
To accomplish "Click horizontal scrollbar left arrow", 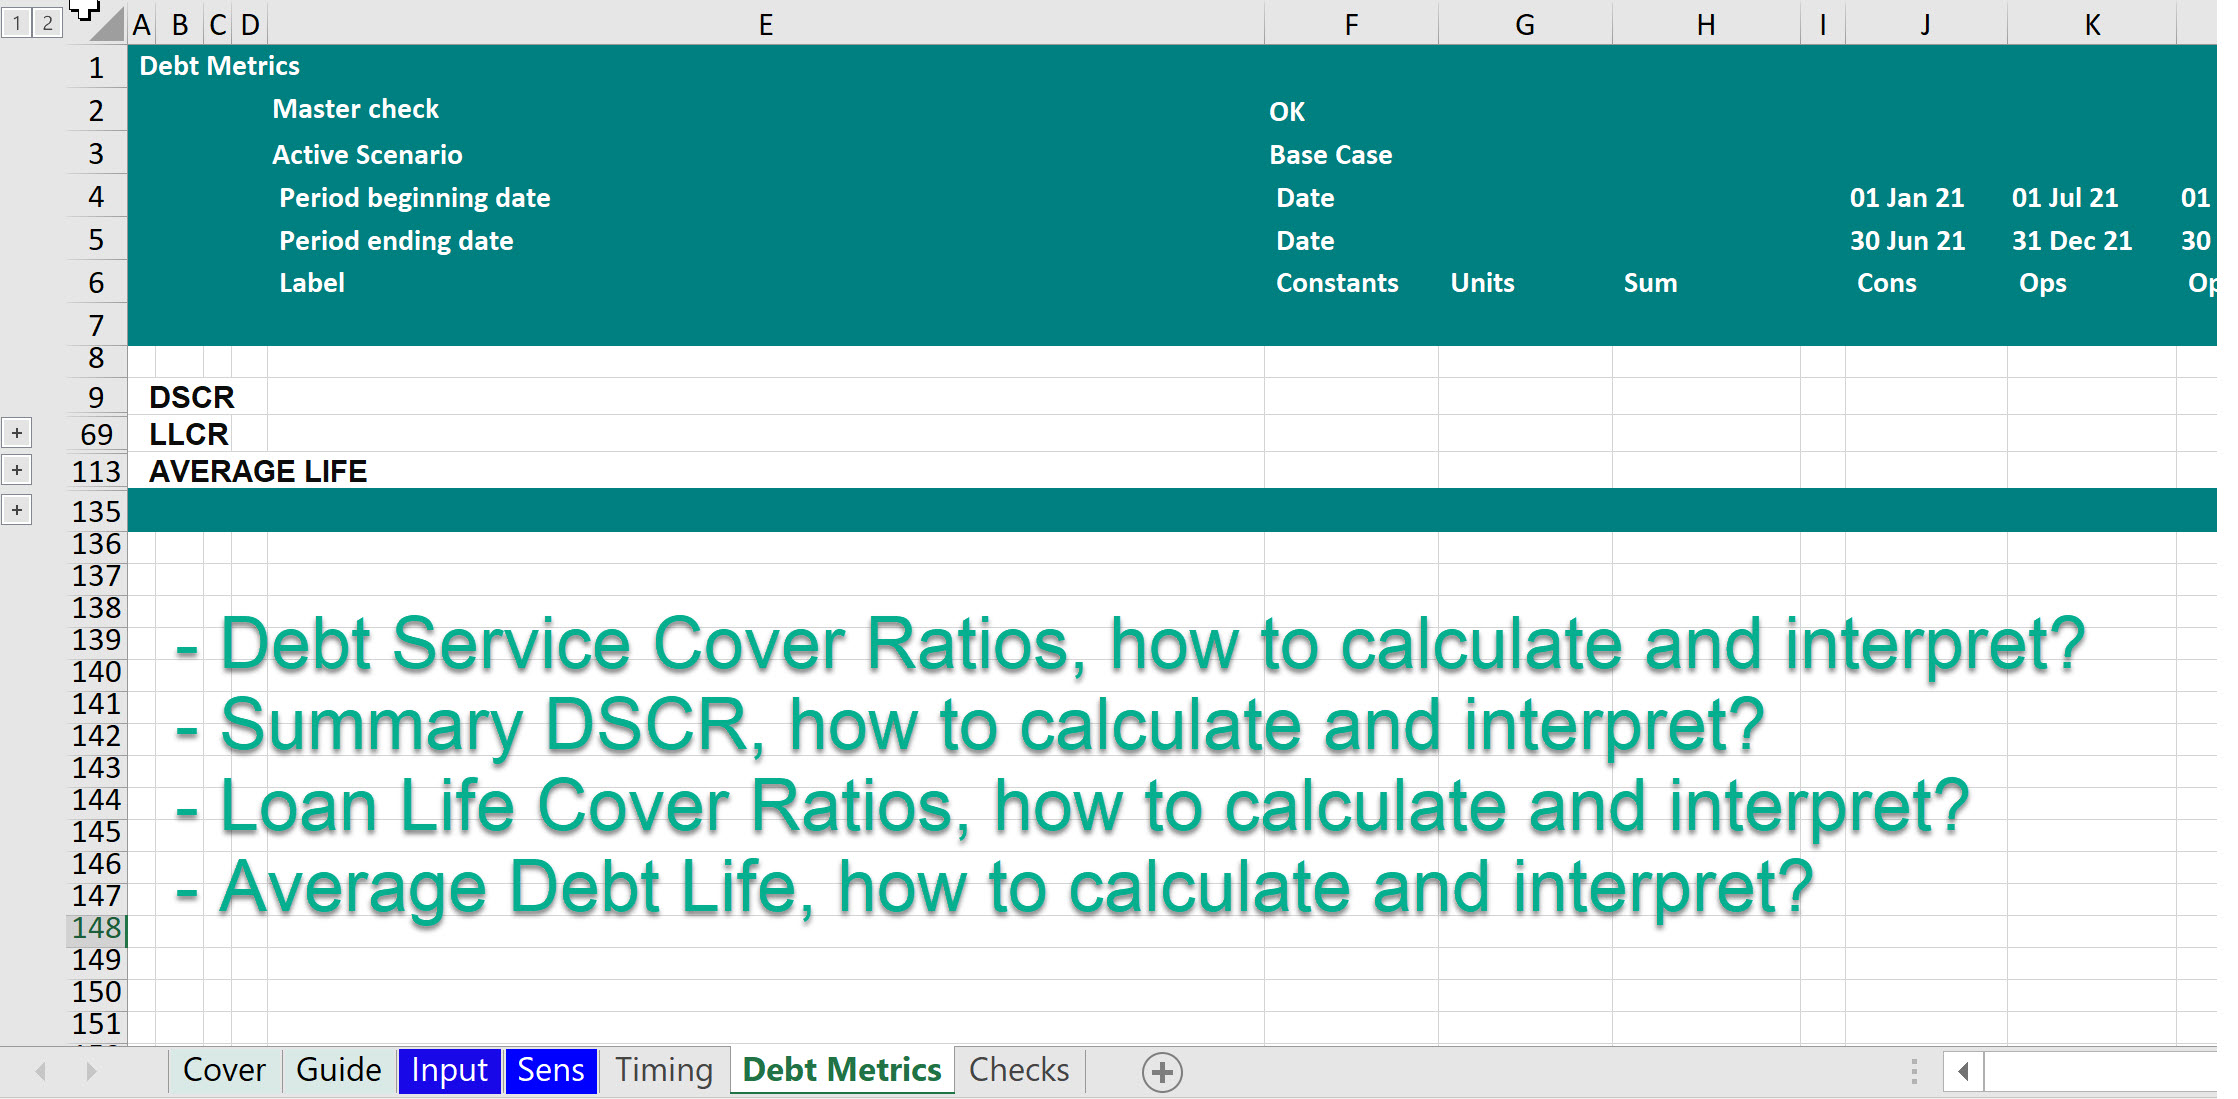I will pyautogui.click(x=1963, y=1072).
